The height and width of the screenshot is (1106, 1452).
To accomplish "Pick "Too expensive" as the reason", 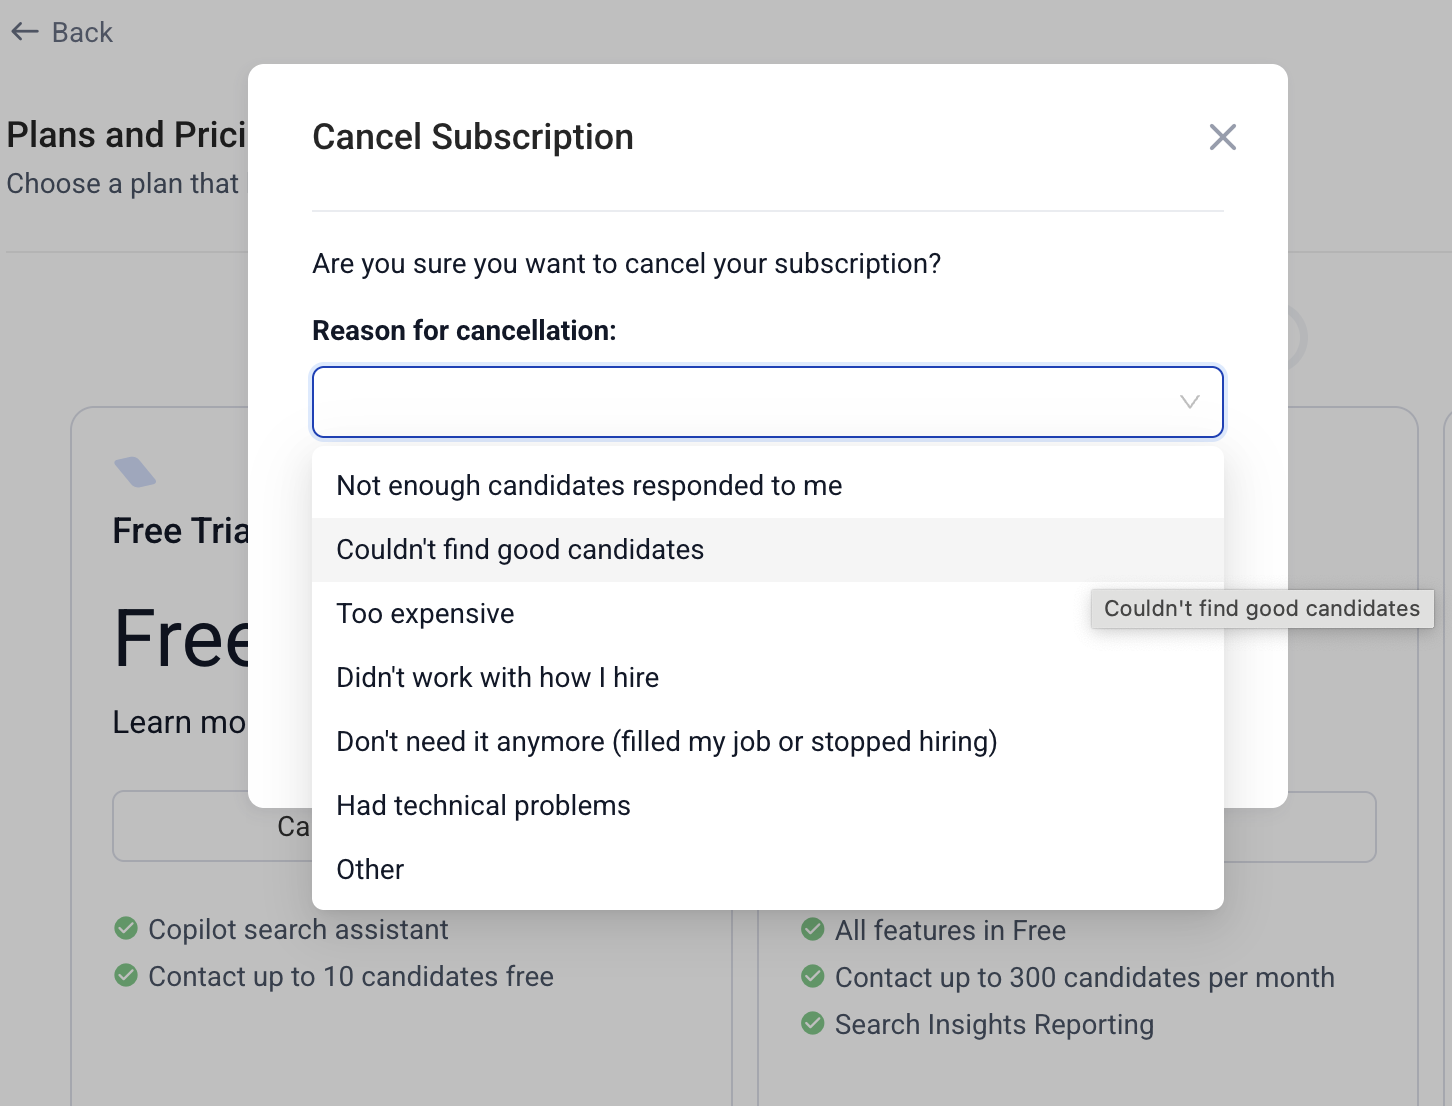I will pyautogui.click(x=425, y=614).
